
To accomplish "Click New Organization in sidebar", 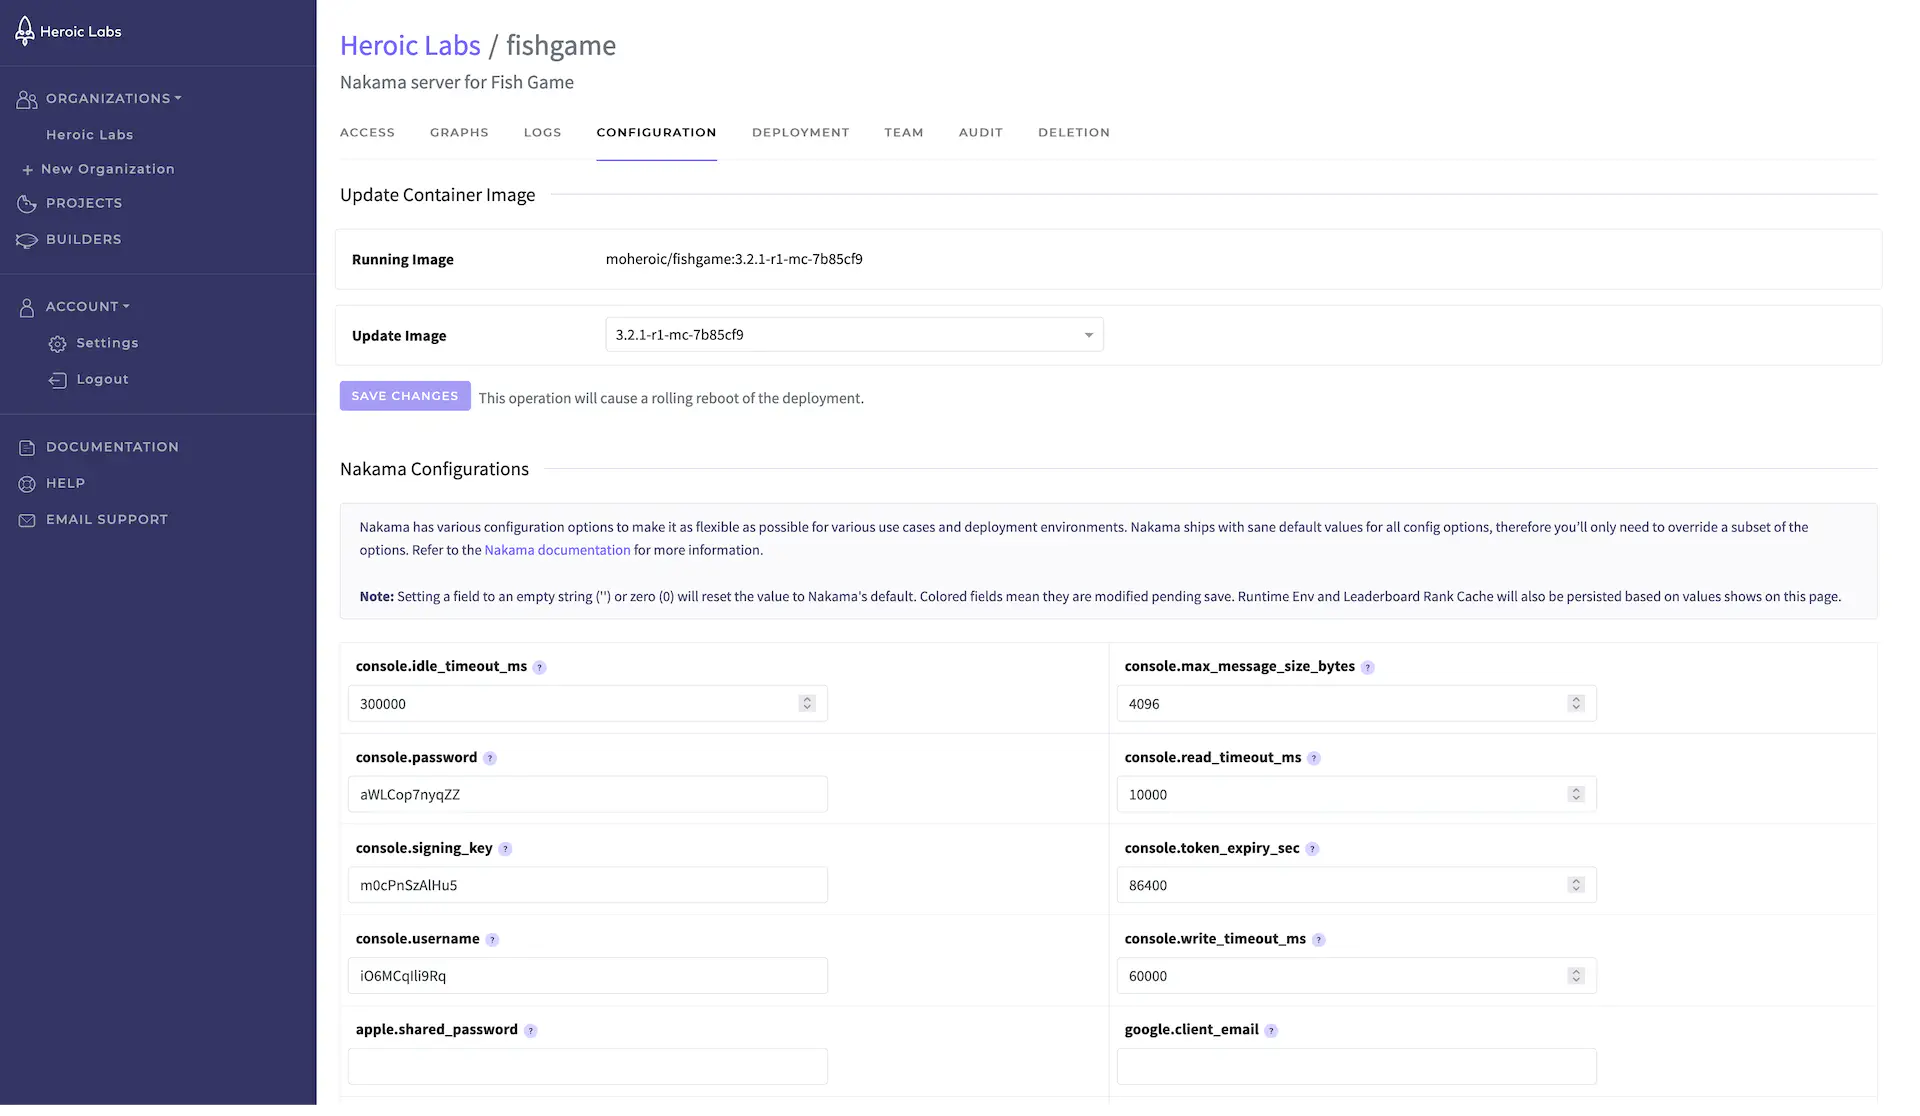I will (x=108, y=170).
